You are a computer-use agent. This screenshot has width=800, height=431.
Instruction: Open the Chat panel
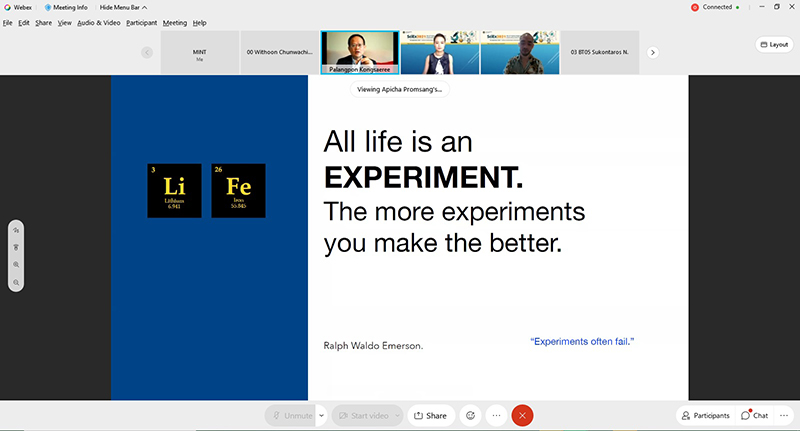pyautogui.click(x=755, y=415)
